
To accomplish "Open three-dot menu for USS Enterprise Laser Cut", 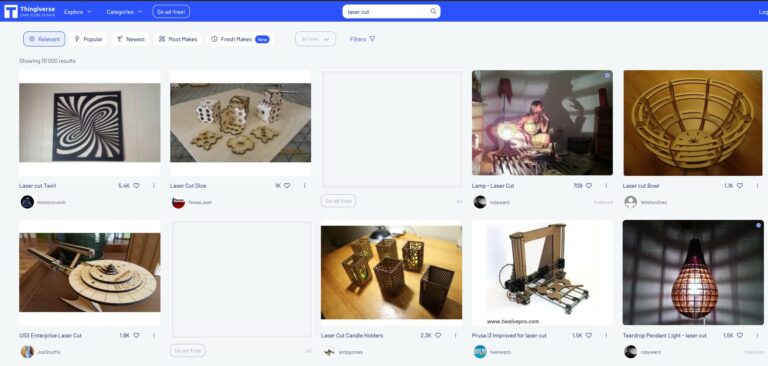I will (153, 336).
